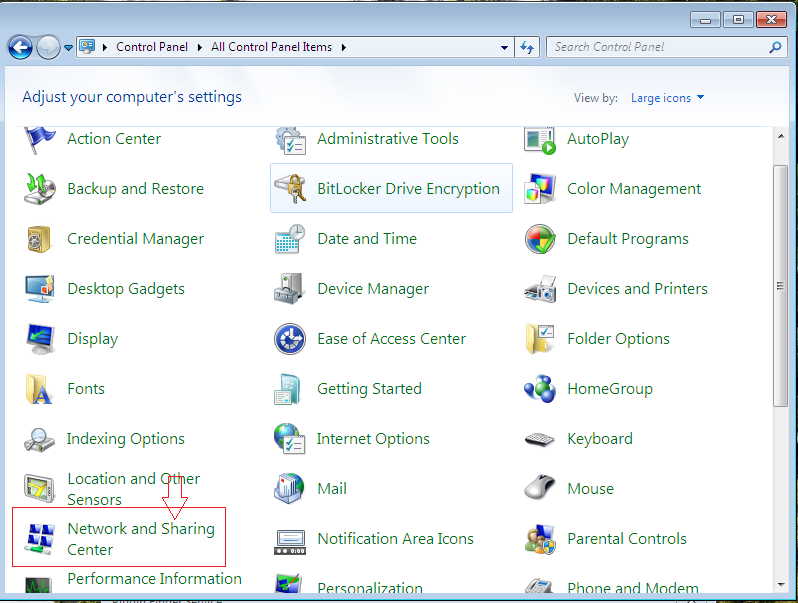Open the Indexing Options magnifier icon

[x=39, y=440]
